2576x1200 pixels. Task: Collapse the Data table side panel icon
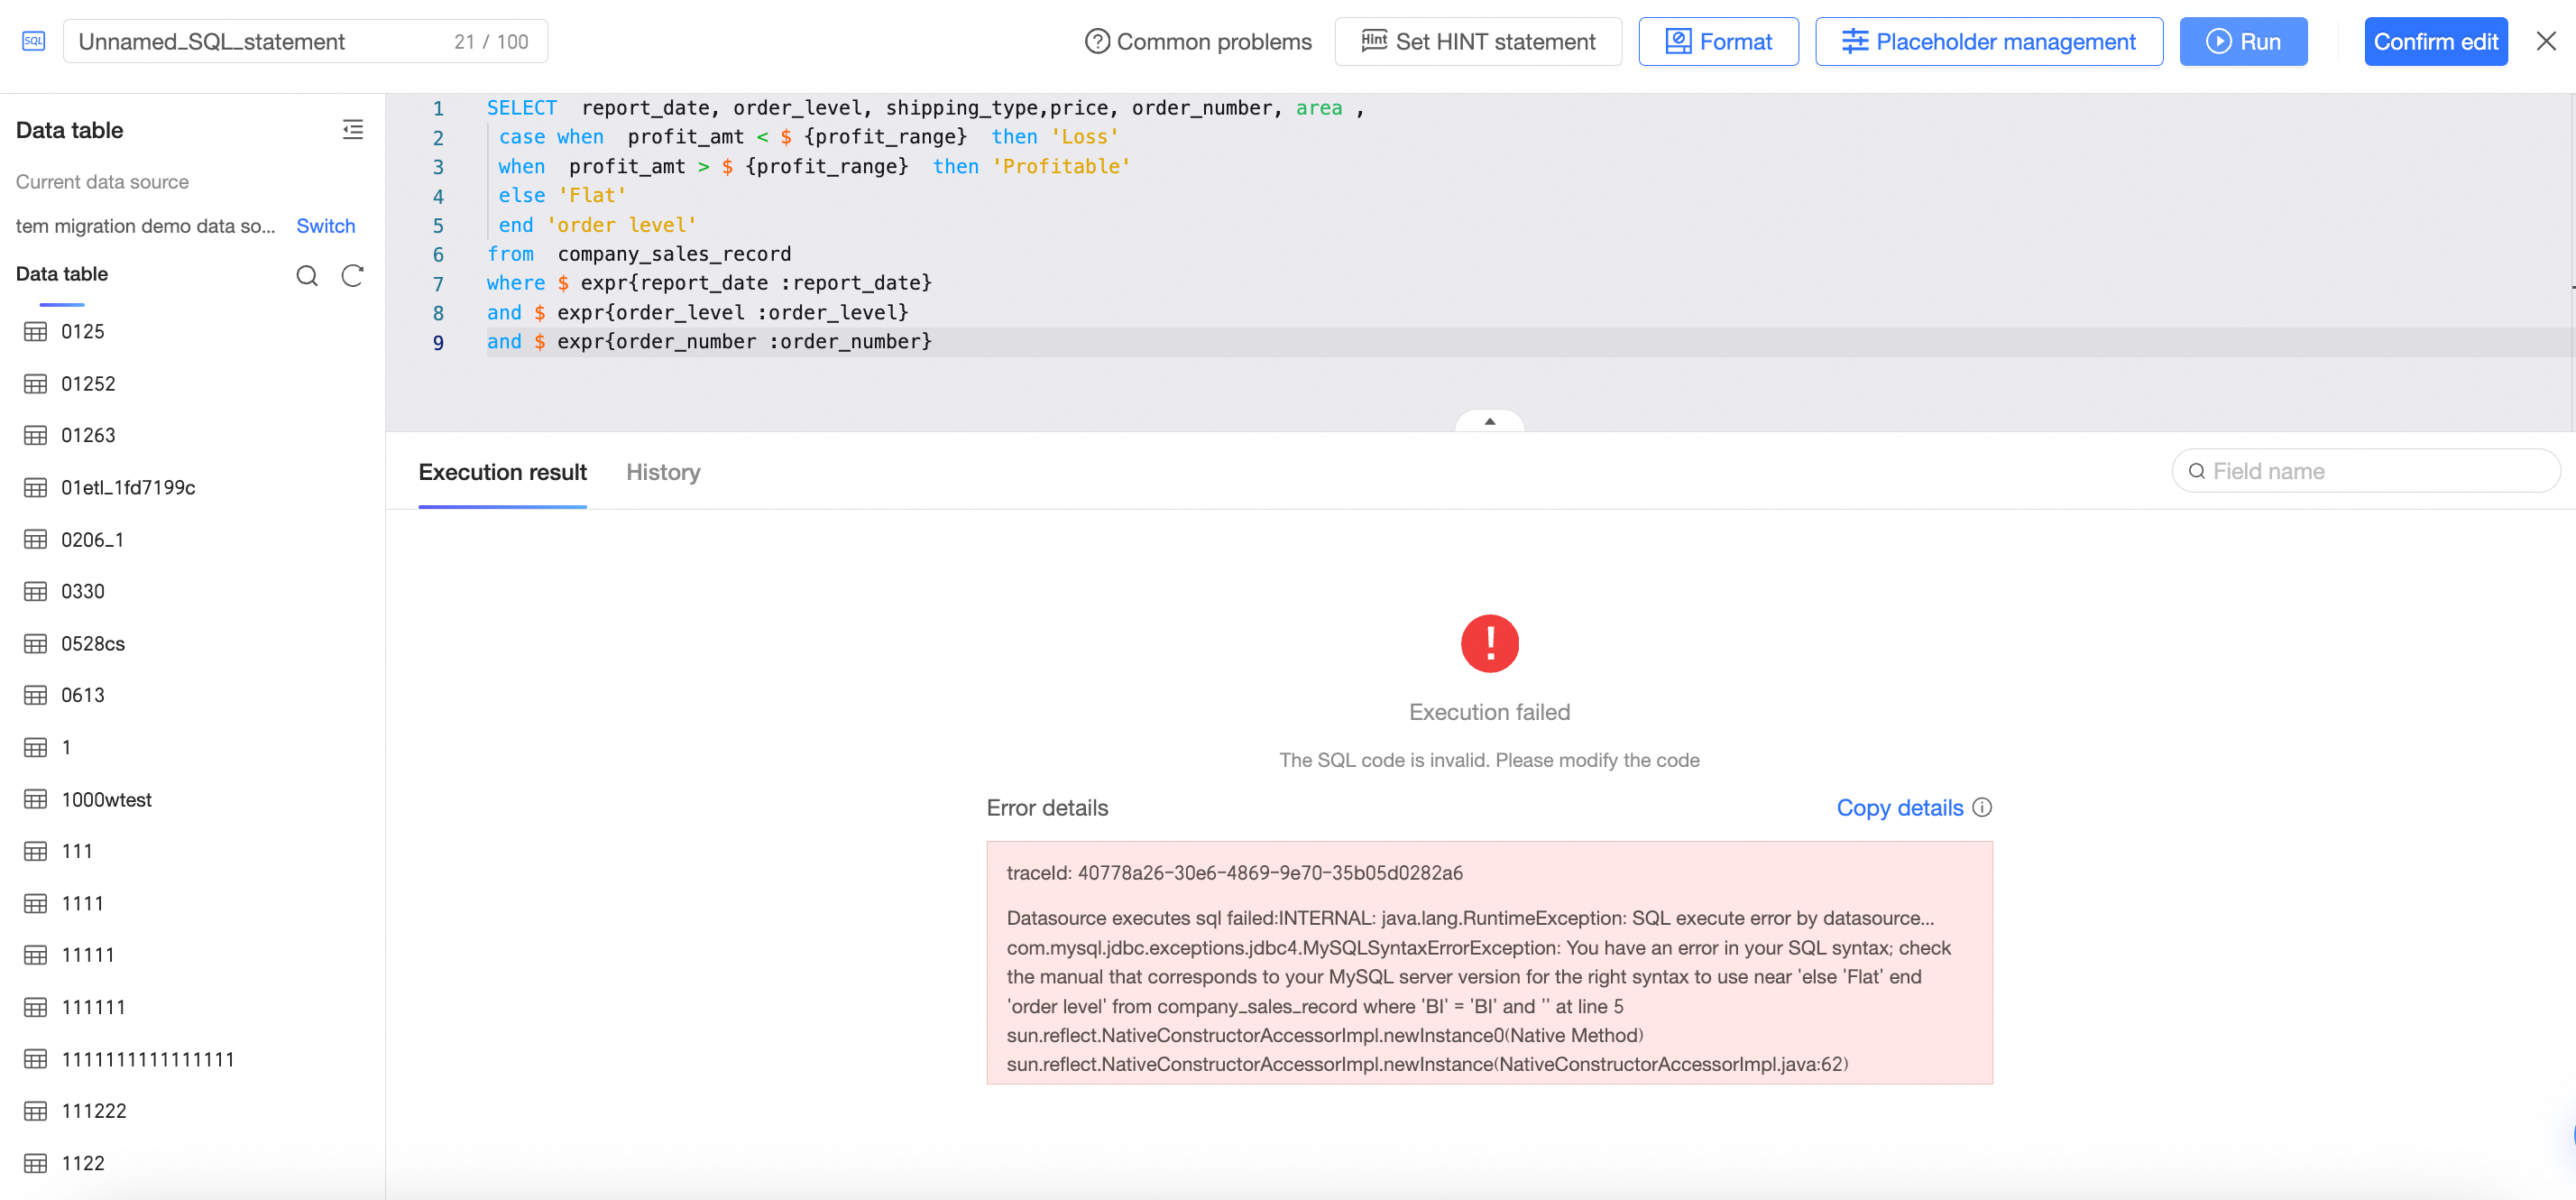click(352, 130)
